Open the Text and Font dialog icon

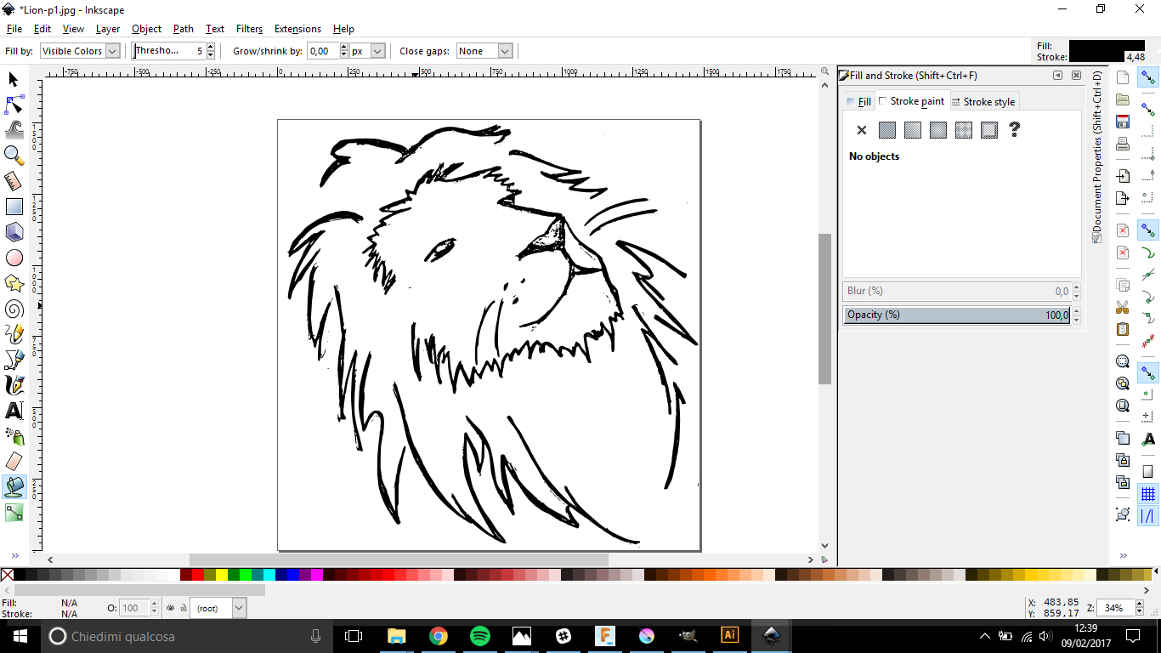pos(1148,439)
